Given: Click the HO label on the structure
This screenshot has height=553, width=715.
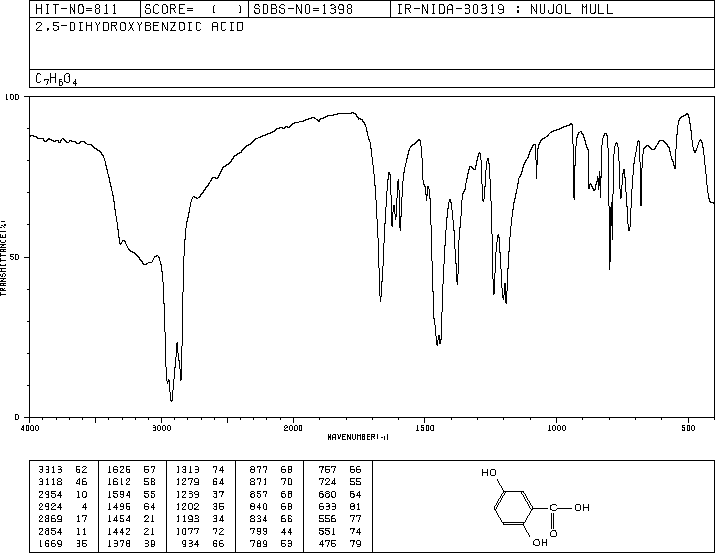Looking at the screenshot, I should (489, 473).
